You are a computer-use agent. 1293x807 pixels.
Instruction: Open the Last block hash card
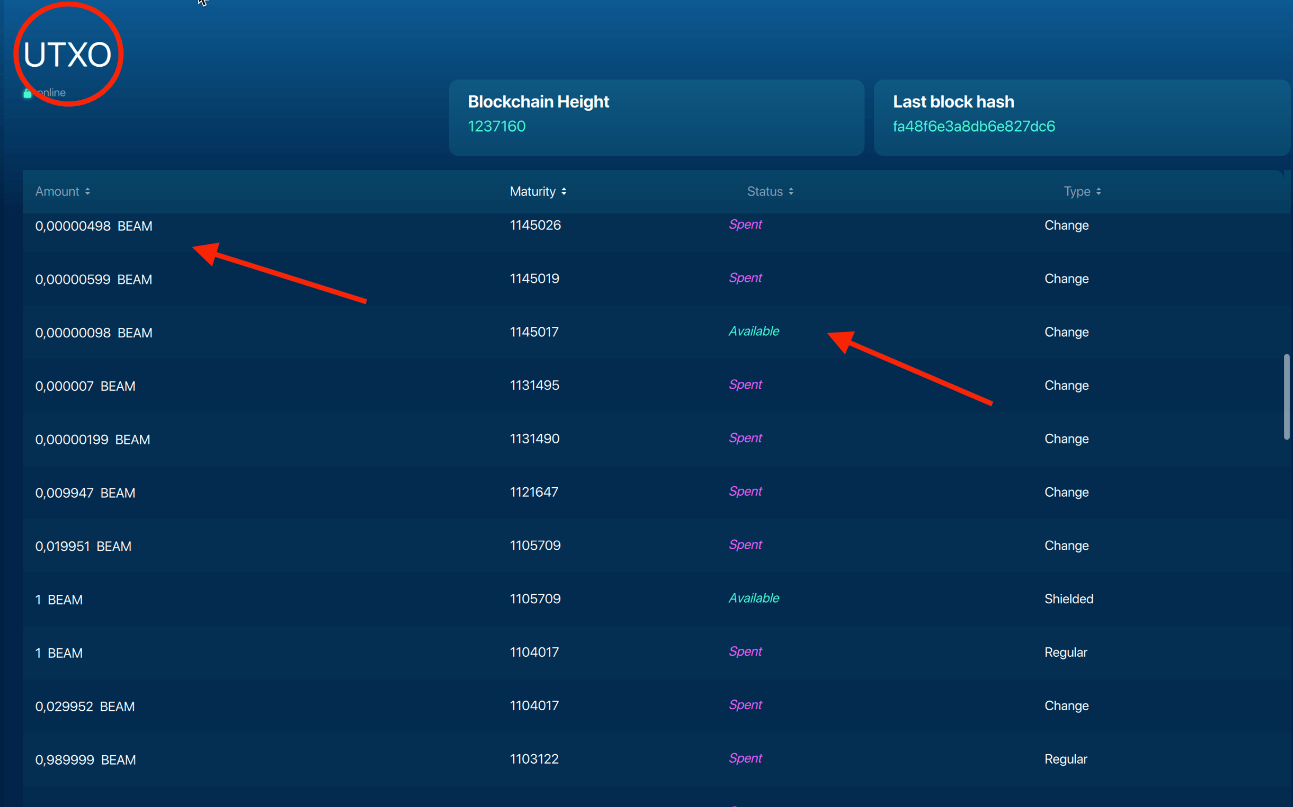[1081, 117]
